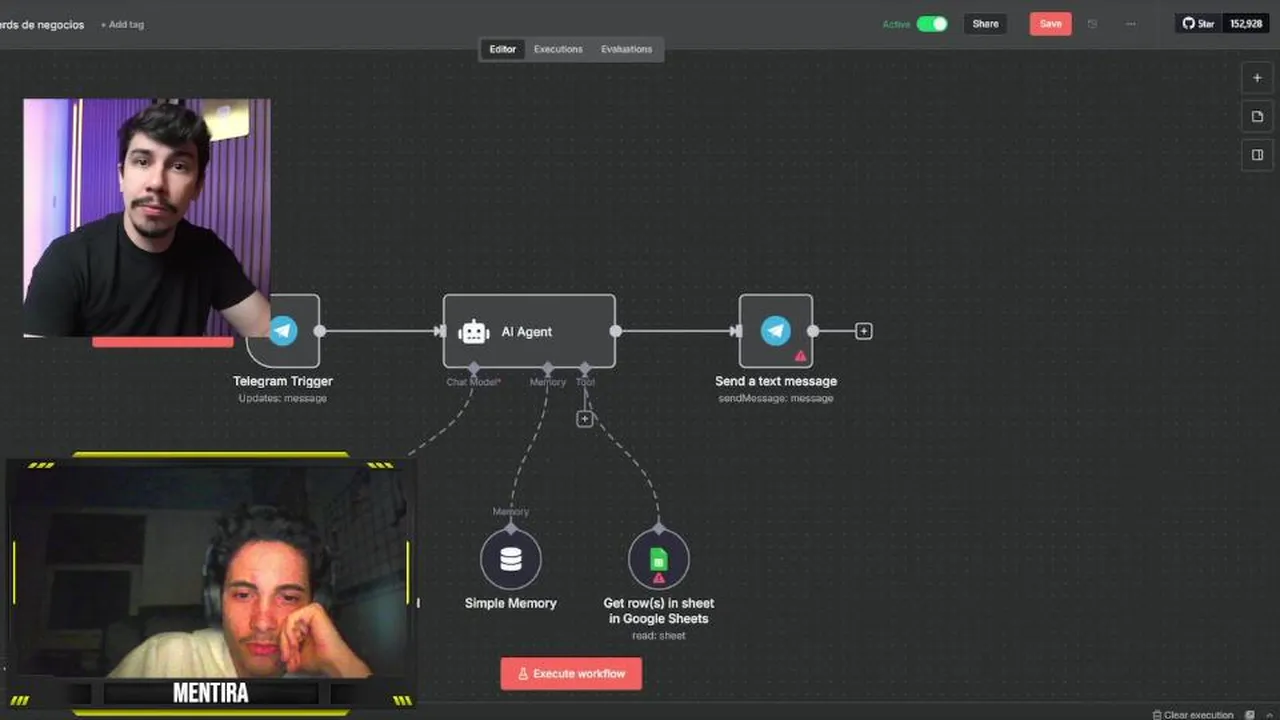
Task: Click the Telegram Trigger label text
Action: (283, 381)
